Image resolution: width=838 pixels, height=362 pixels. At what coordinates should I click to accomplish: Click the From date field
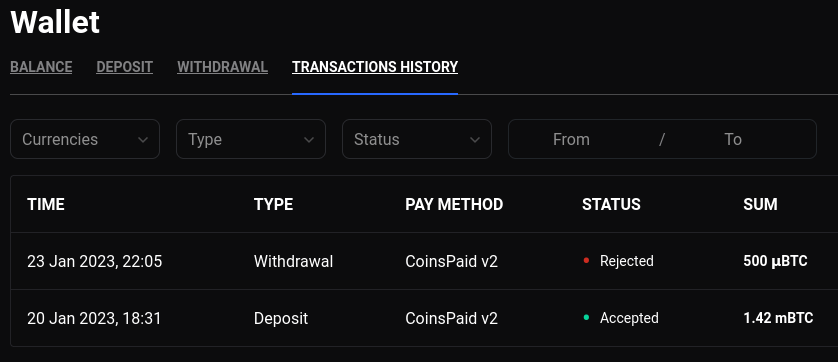point(571,140)
